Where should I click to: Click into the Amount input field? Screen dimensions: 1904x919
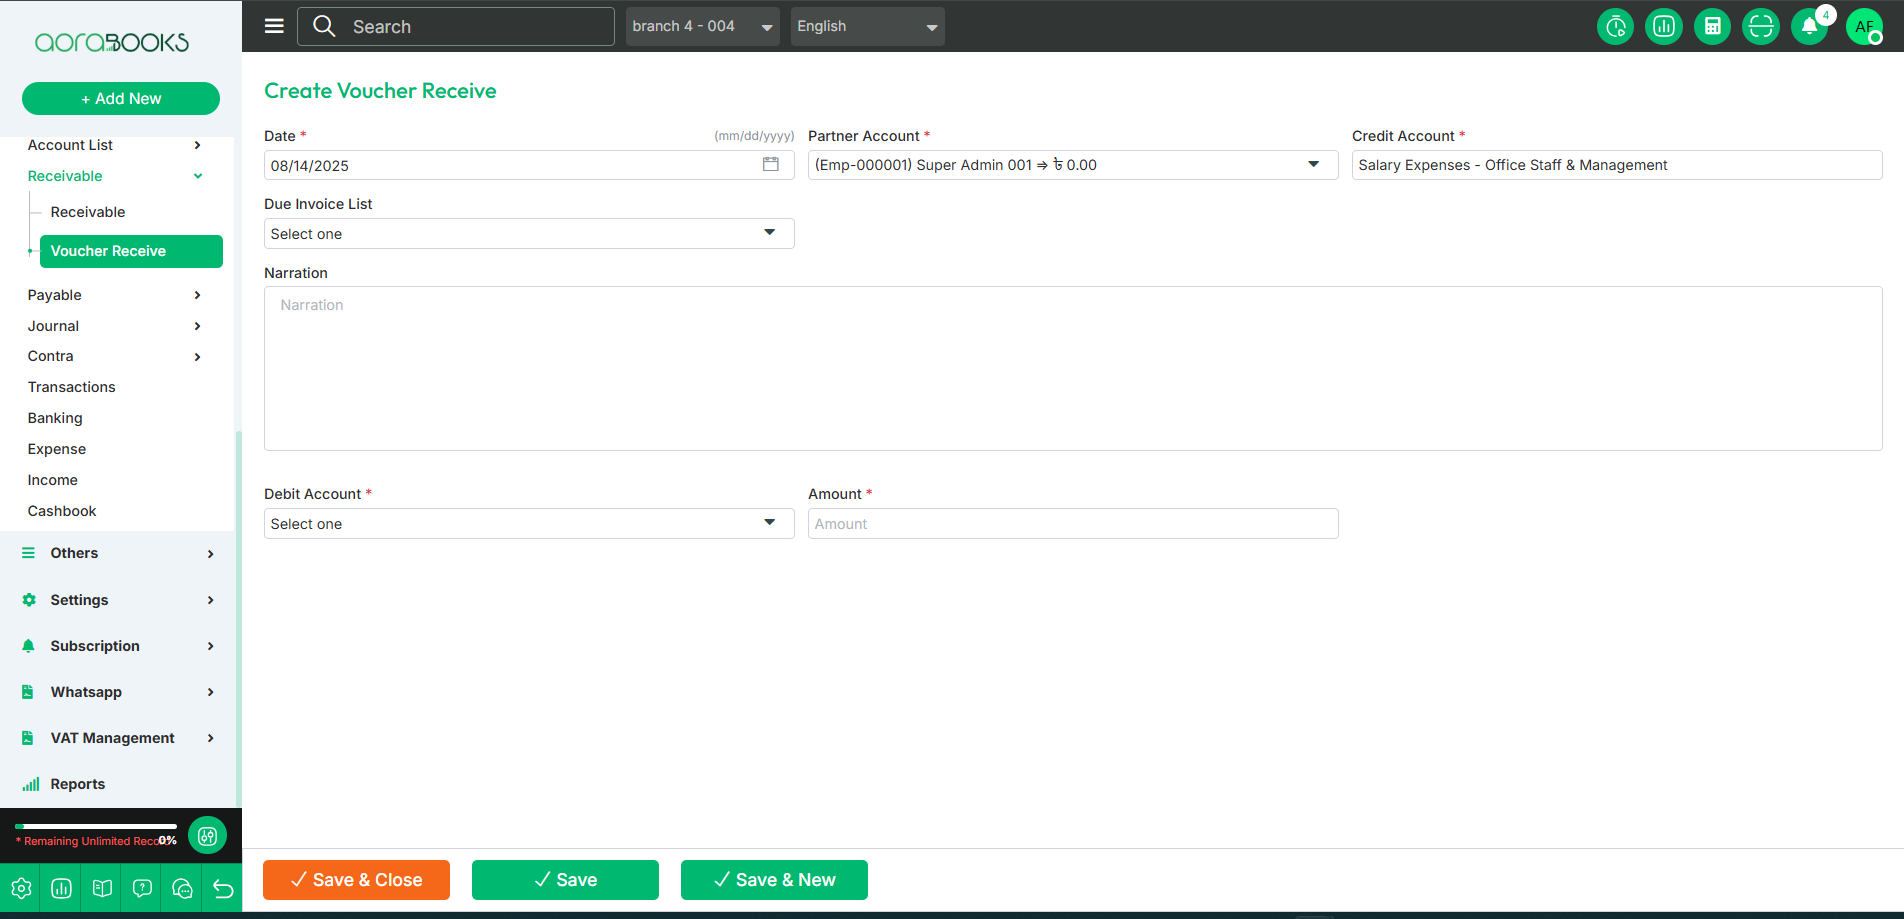click(x=1072, y=524)
